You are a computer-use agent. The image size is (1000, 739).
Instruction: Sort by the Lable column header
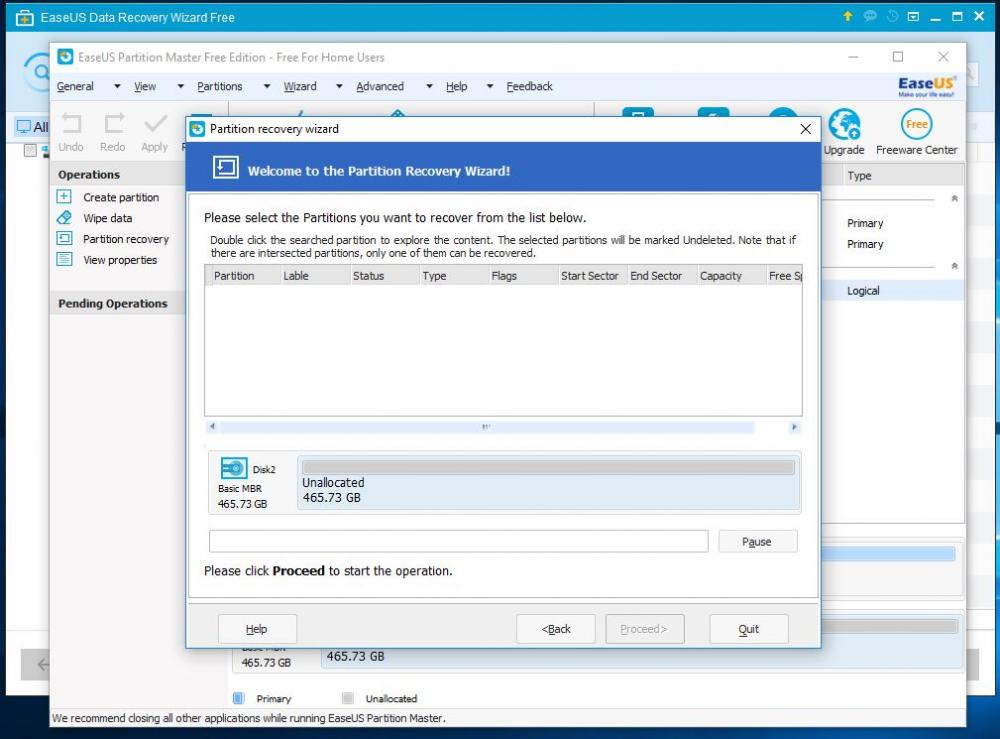pyautogui.click(x=314, y=275)
